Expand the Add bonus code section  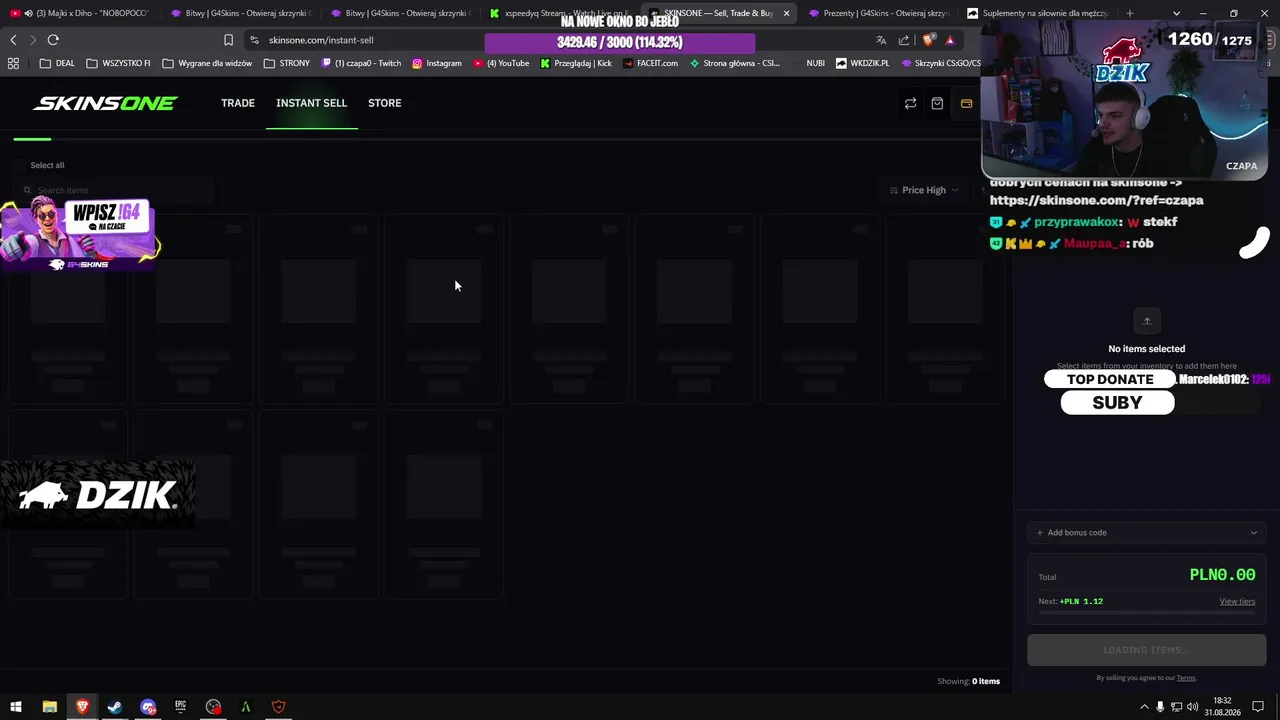coord(1147,533)
